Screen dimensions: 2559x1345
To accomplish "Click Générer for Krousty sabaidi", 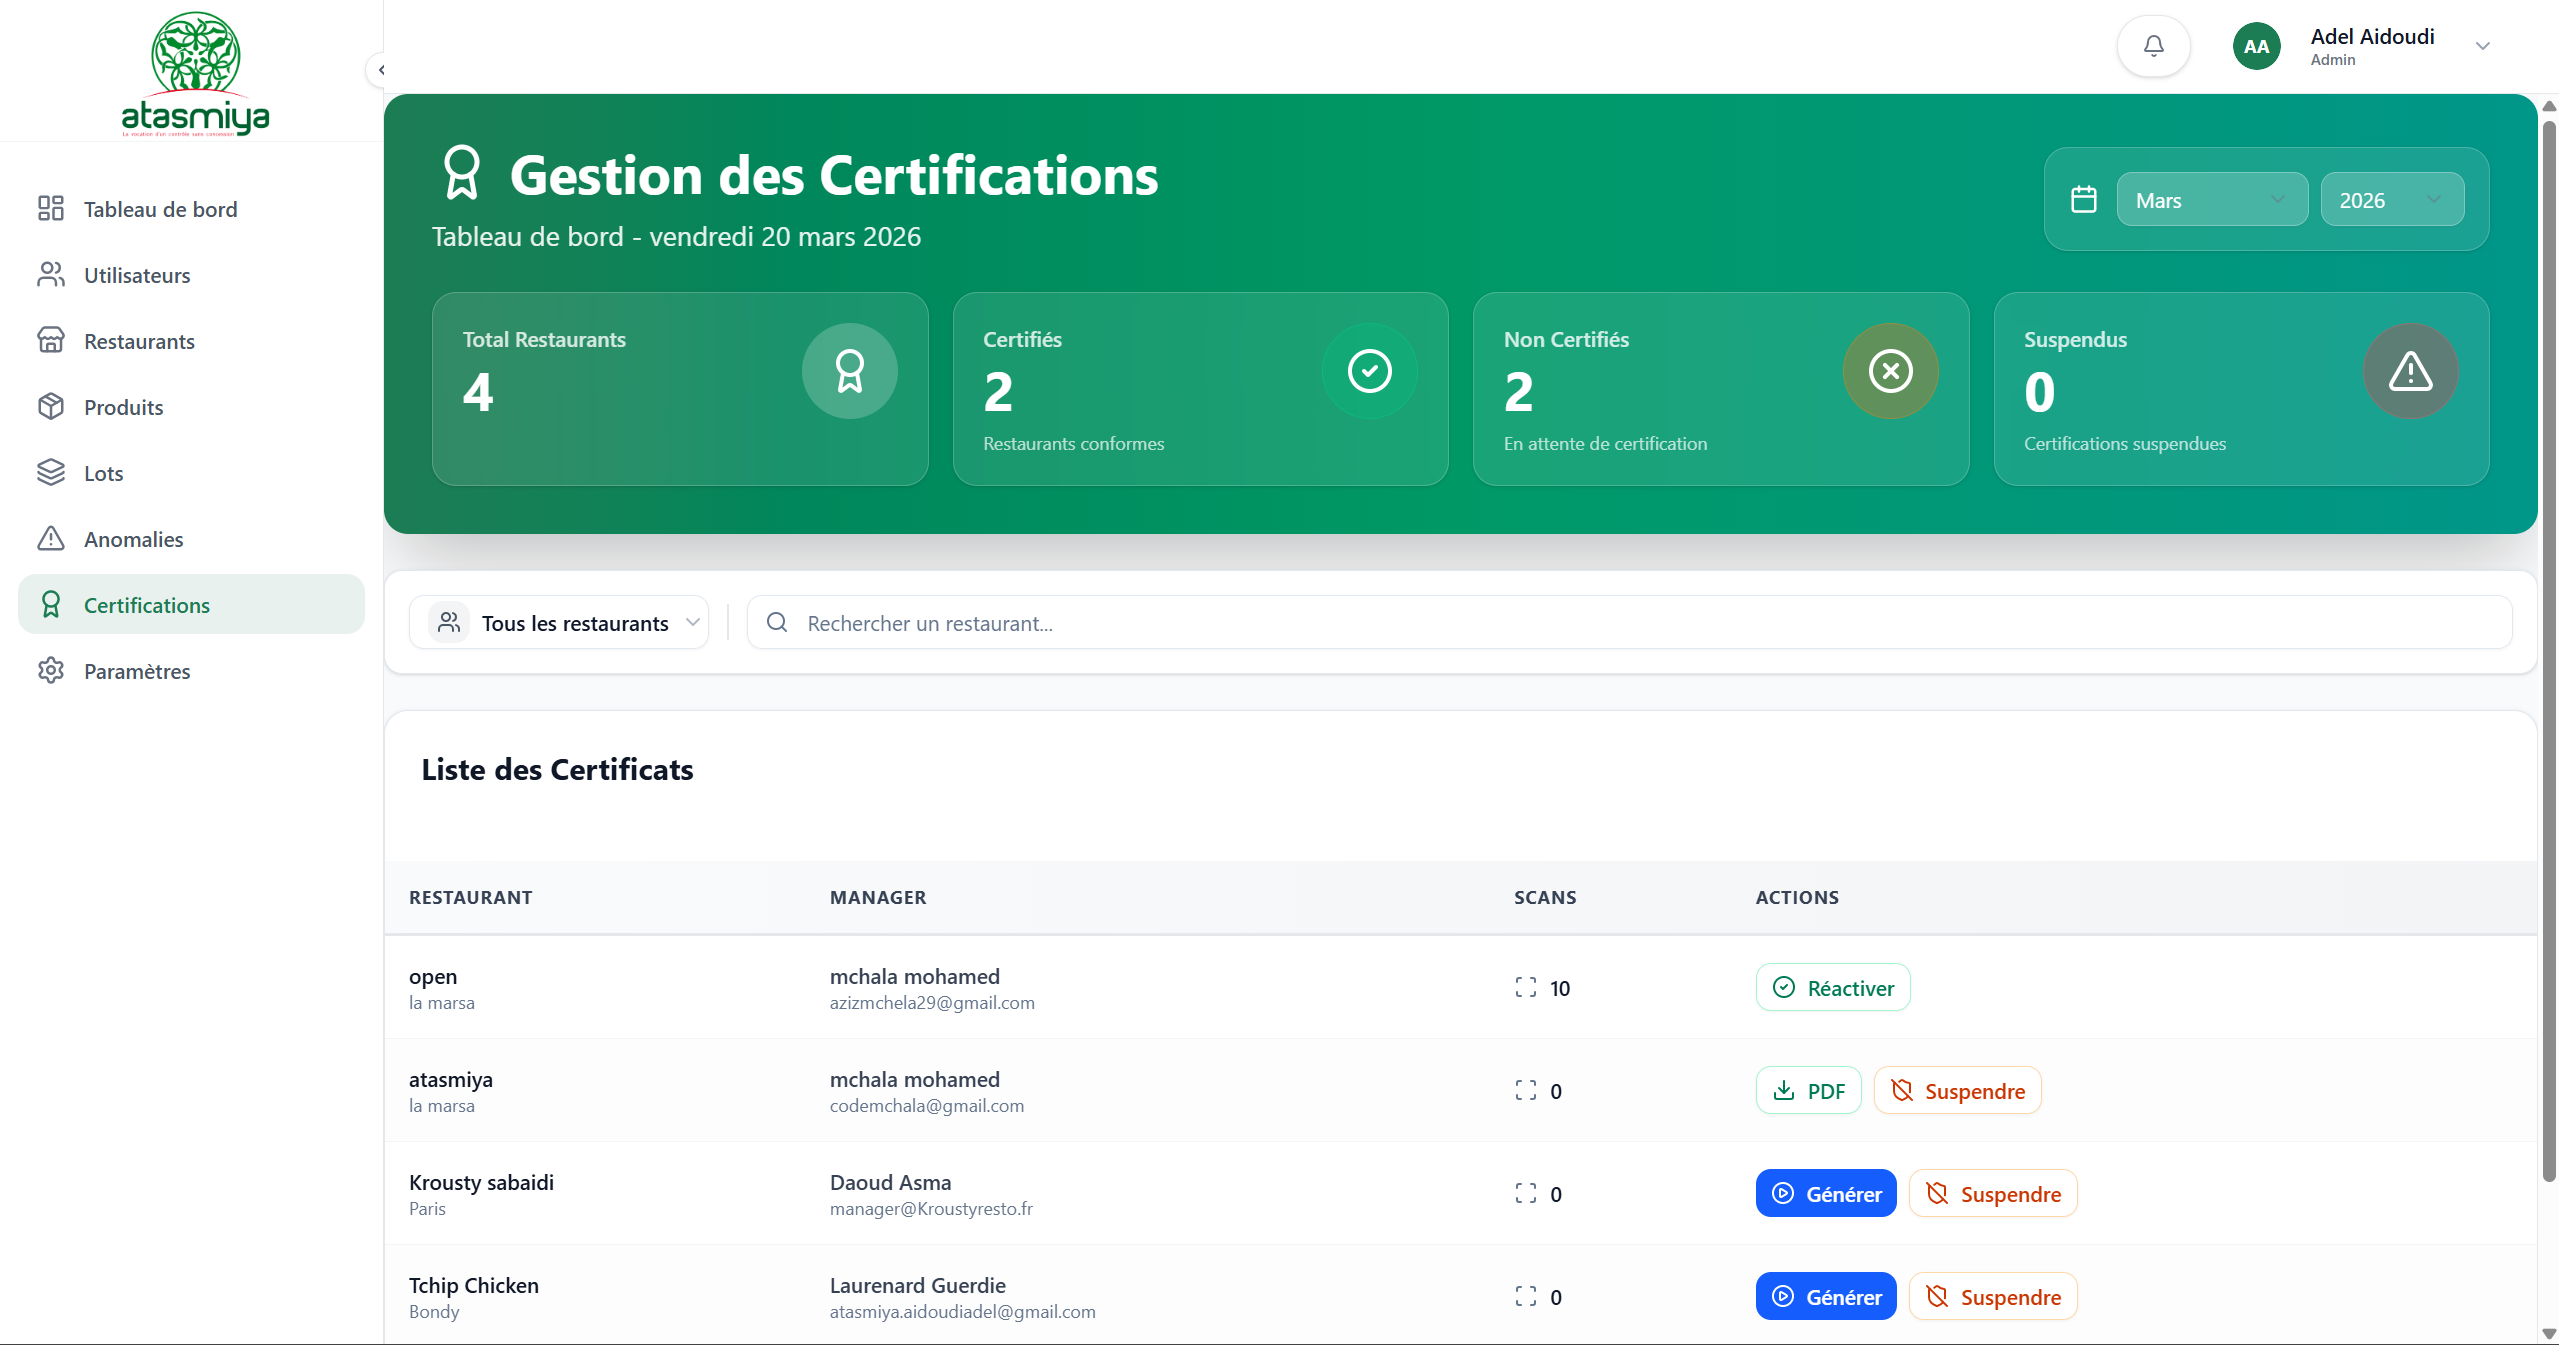I will tap(1825, 1194).
